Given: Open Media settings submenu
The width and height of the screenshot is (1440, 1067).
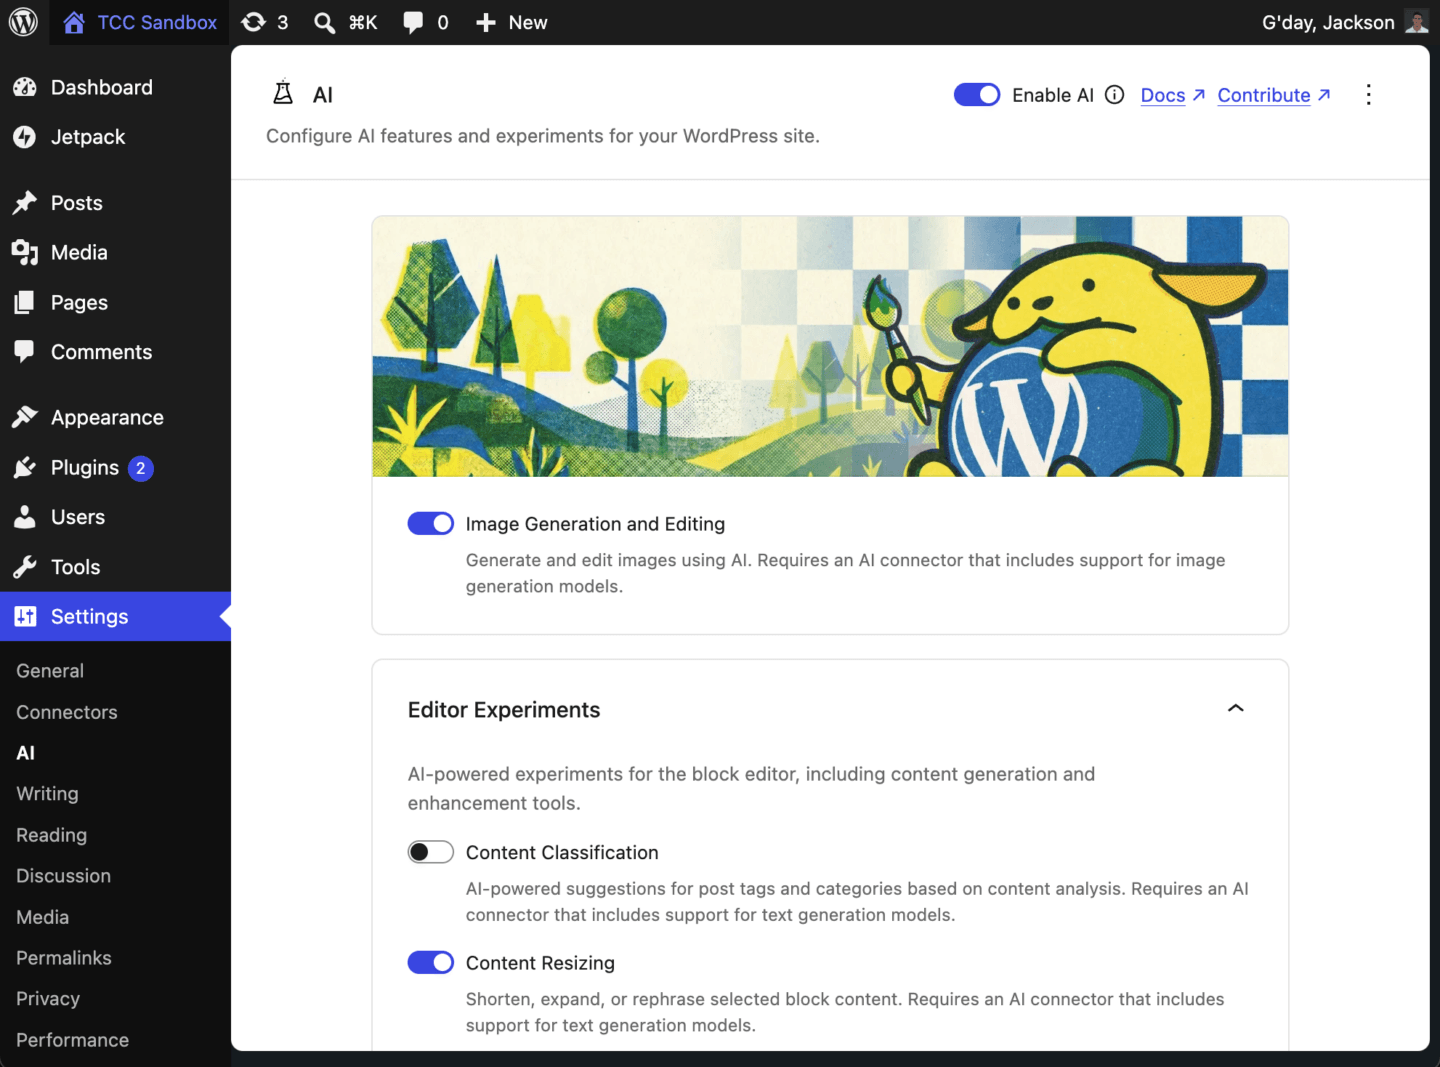Looking at the screenshot, I should (x=42, y=917).
